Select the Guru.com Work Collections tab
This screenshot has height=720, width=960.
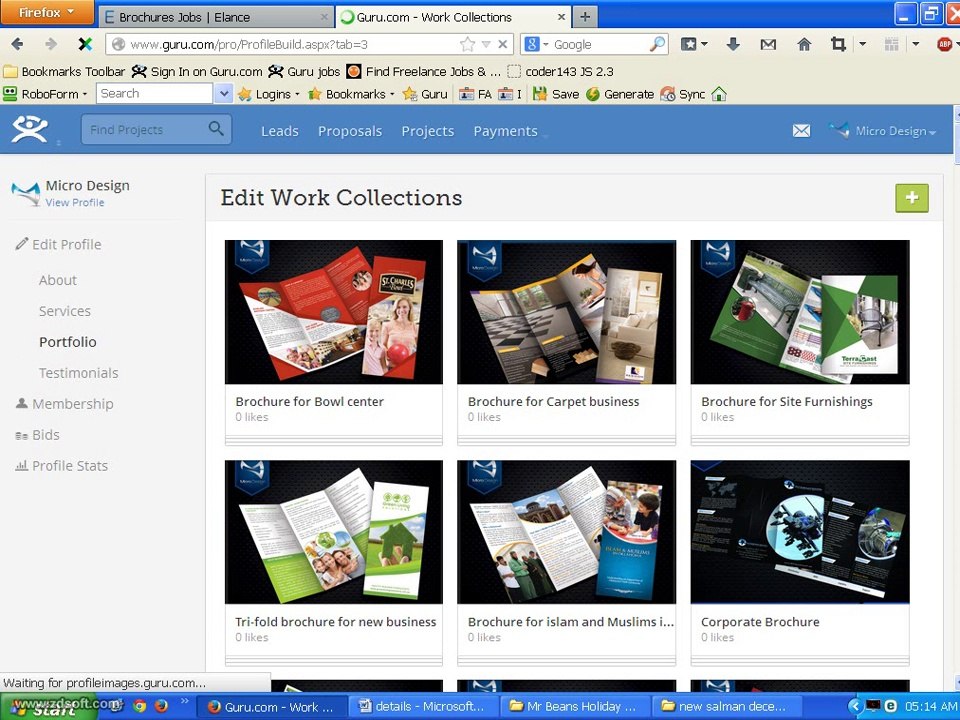(452, 17)
